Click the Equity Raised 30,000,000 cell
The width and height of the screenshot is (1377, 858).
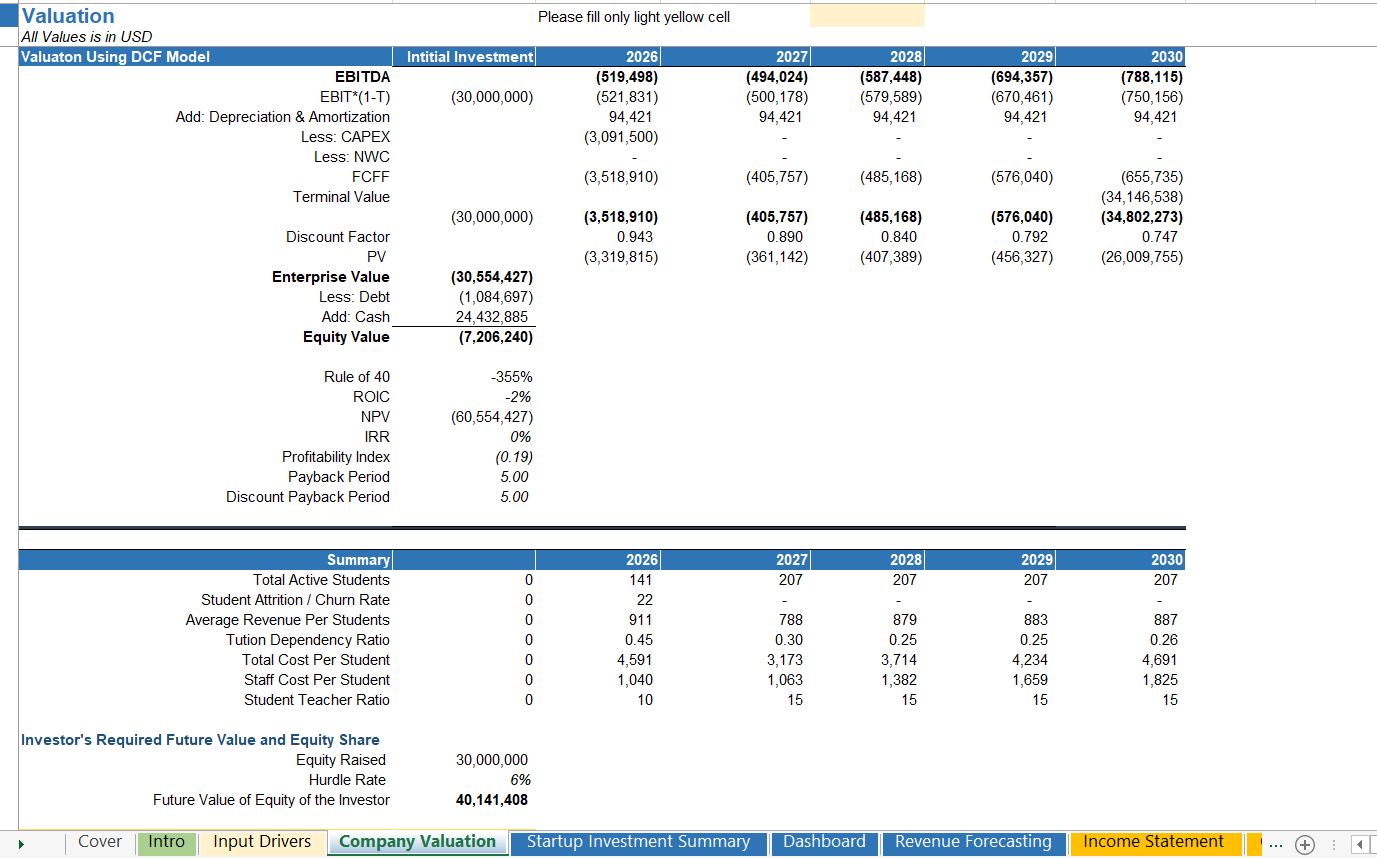491,760
